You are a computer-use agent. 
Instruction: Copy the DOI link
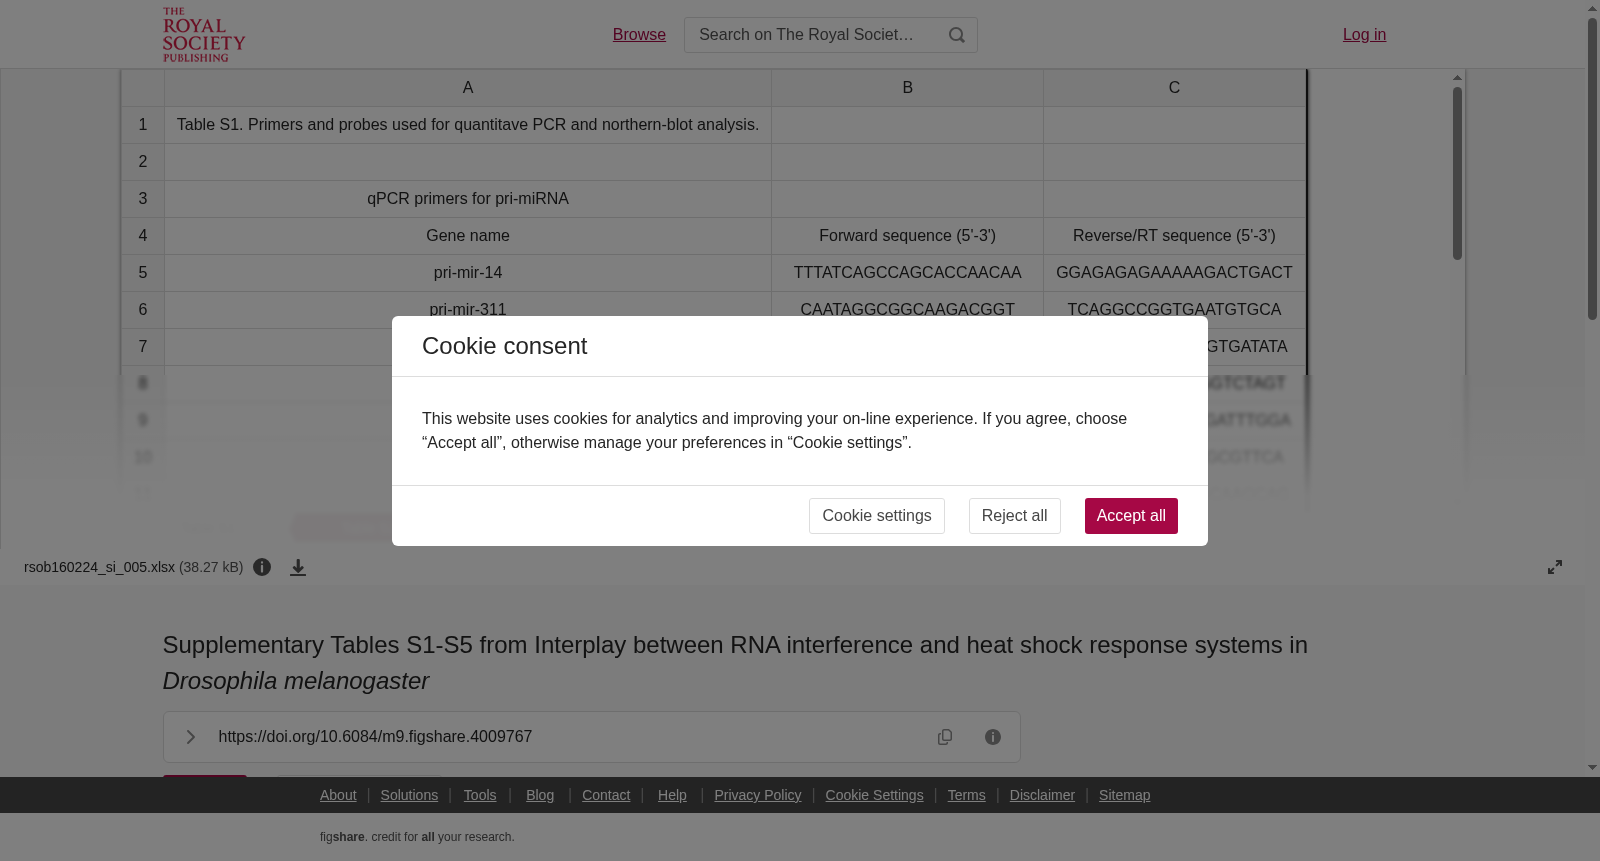[x=945, y=737]
